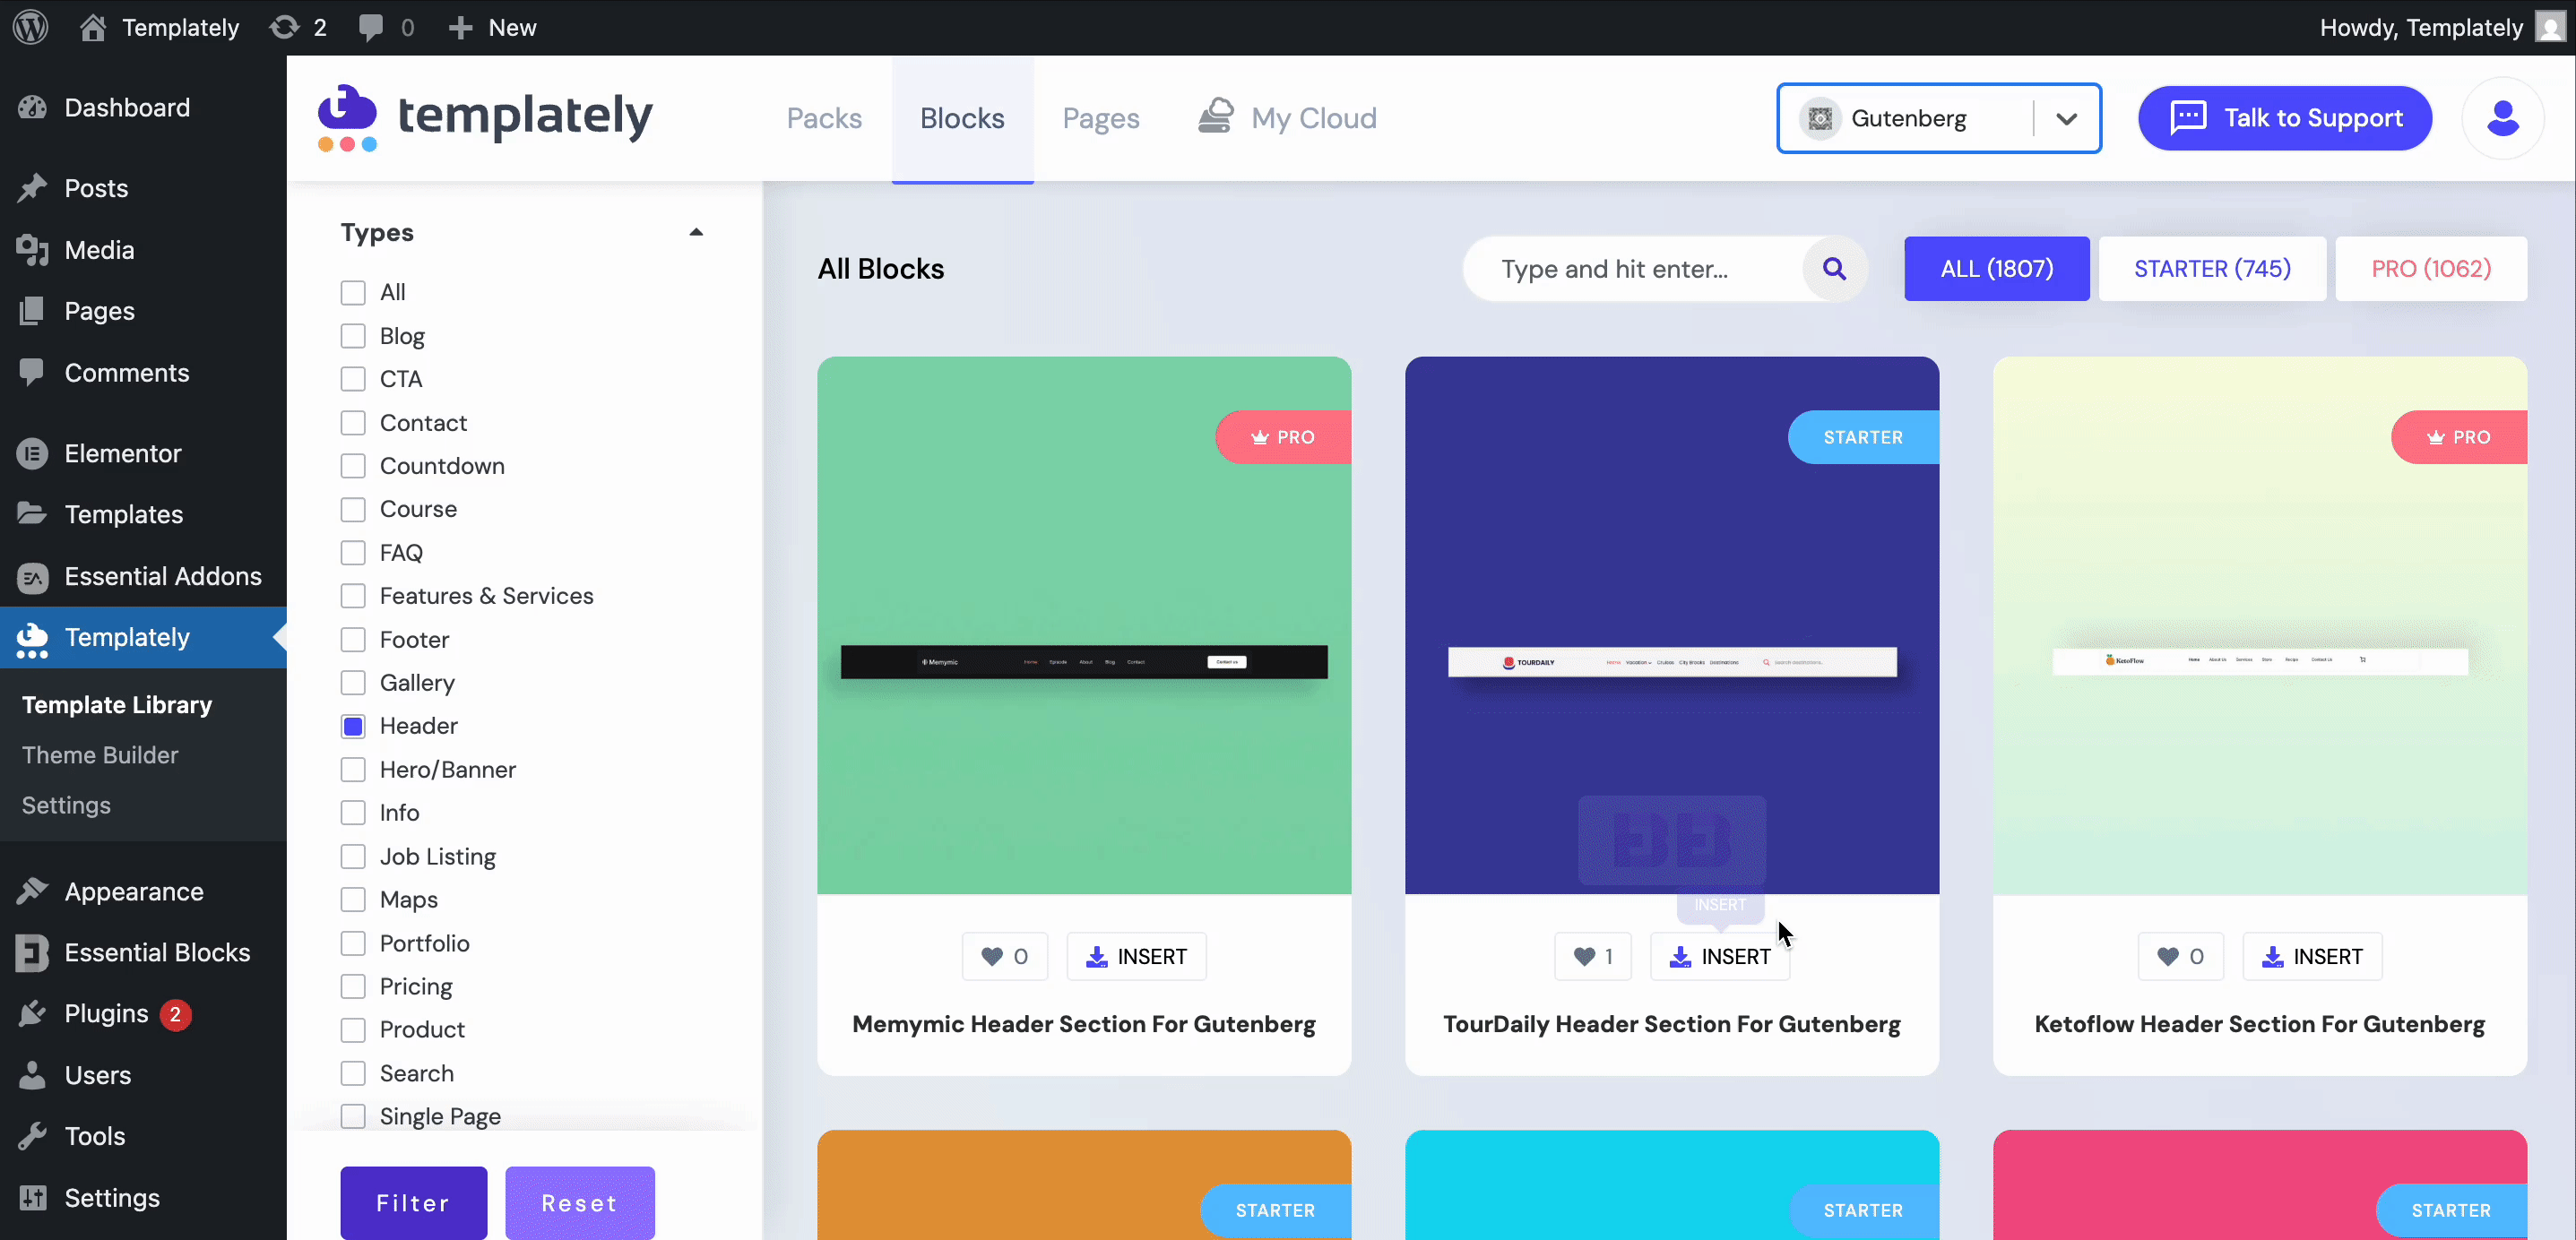Show STARTER (745) blocks
The image size is (2576, 1240).
point(2212,268)
